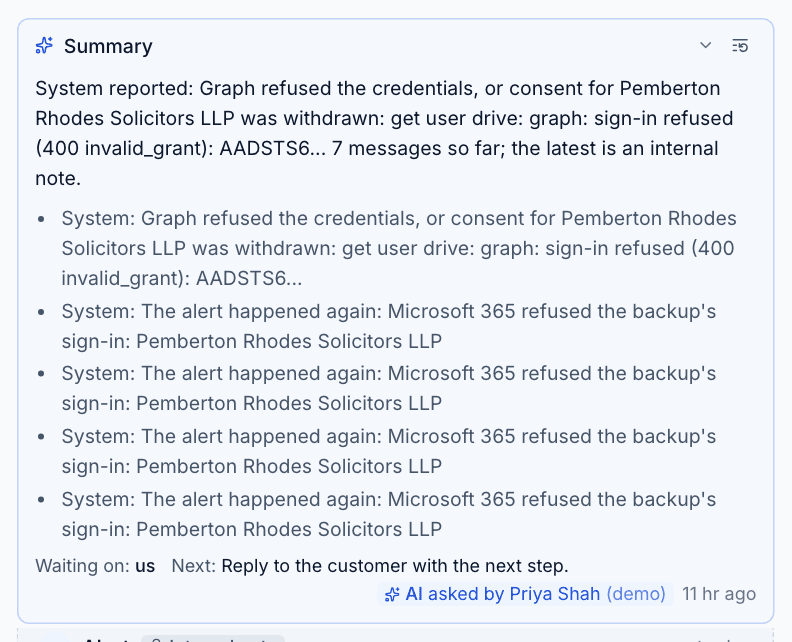Screen dimensions: 792x642
Task: Open the "AI asked by Priya Shah" badge
Action: 525,594
